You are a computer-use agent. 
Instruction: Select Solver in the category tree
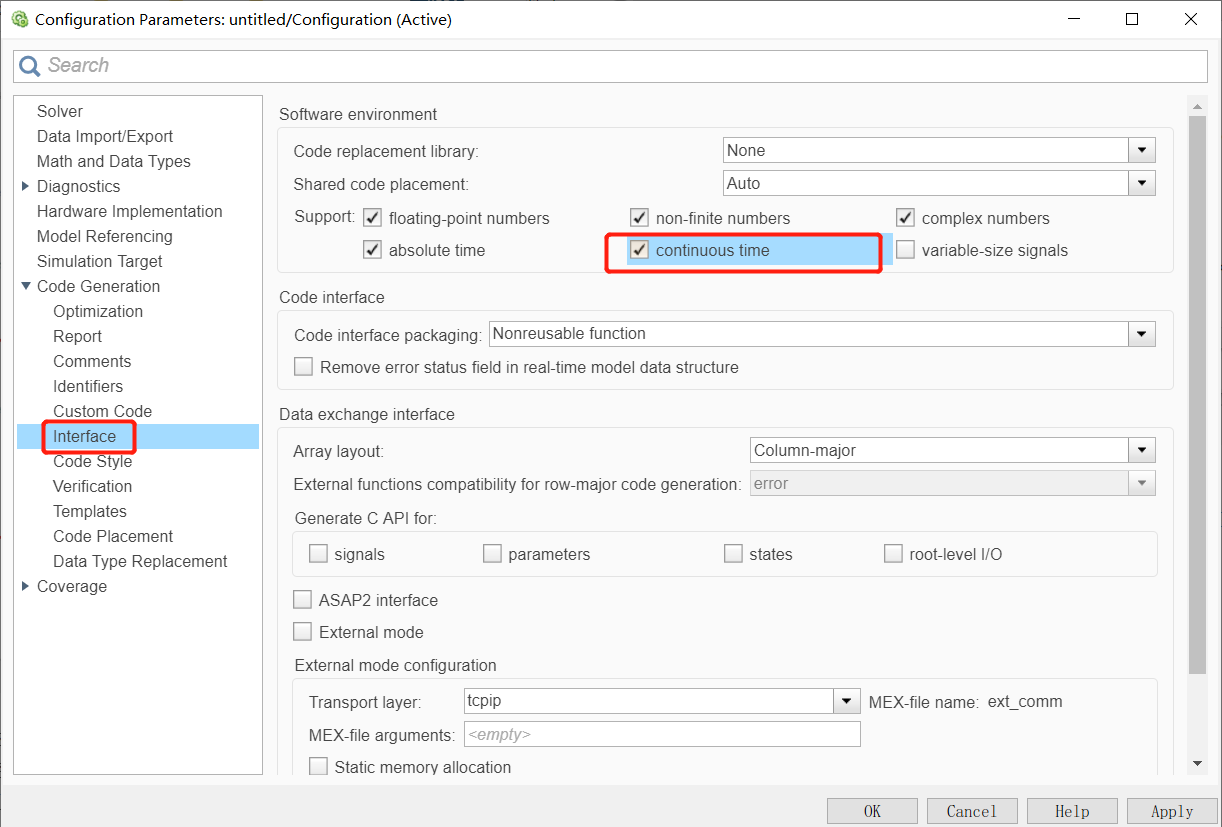pyautogui.click(x=60, y=111)
